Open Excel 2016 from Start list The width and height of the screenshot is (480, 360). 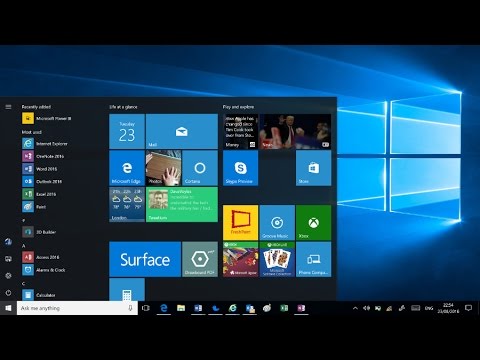click(39, 194)
